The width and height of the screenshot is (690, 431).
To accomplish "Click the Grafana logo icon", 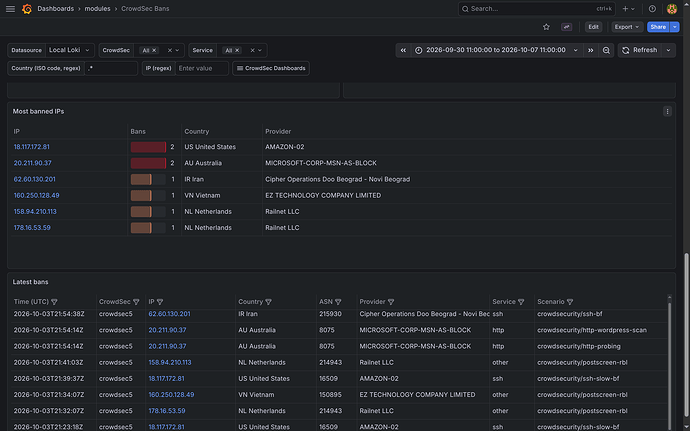I will (27, 9).
